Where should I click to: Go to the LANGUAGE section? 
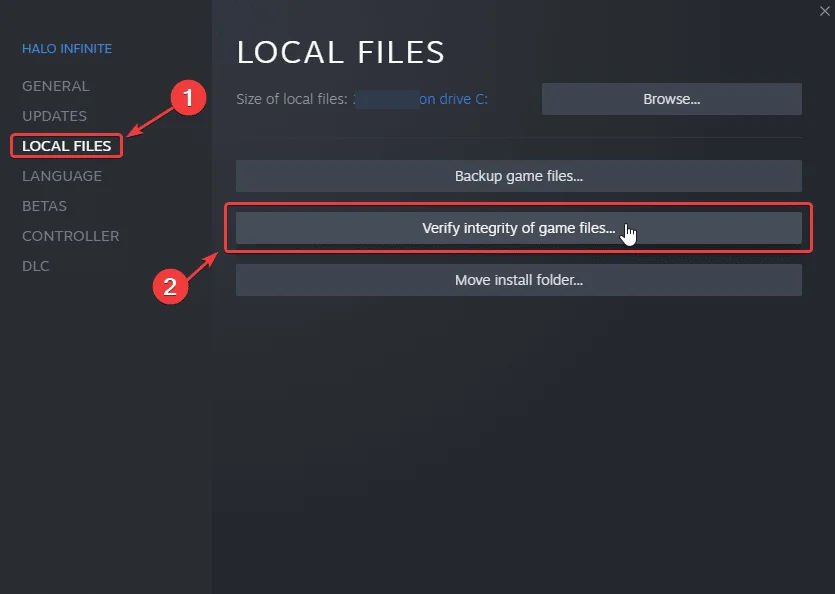pyautogui.click(x=62, y=176)
